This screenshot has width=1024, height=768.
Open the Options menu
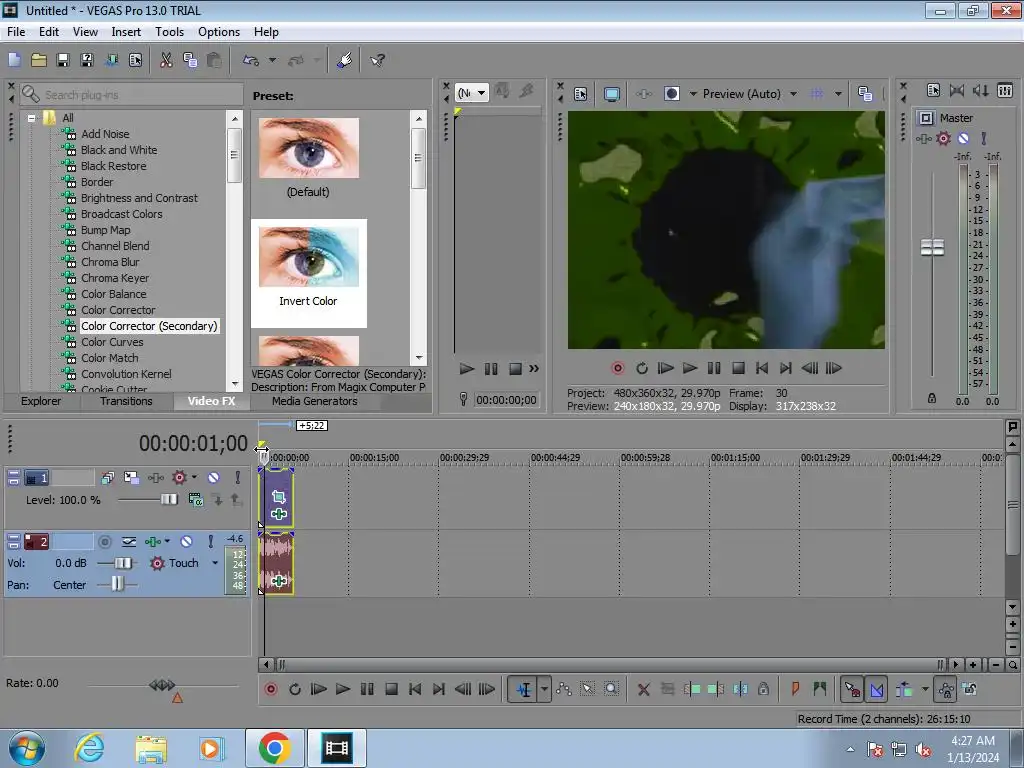pyautogui.click(x=219, y=32)
